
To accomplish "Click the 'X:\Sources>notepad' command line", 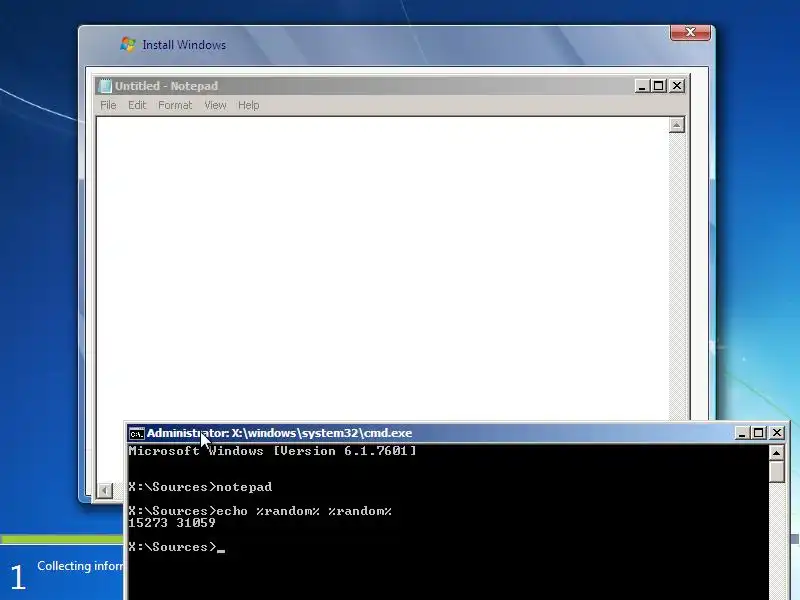I will pyautogui.click(x=200, y=487).
